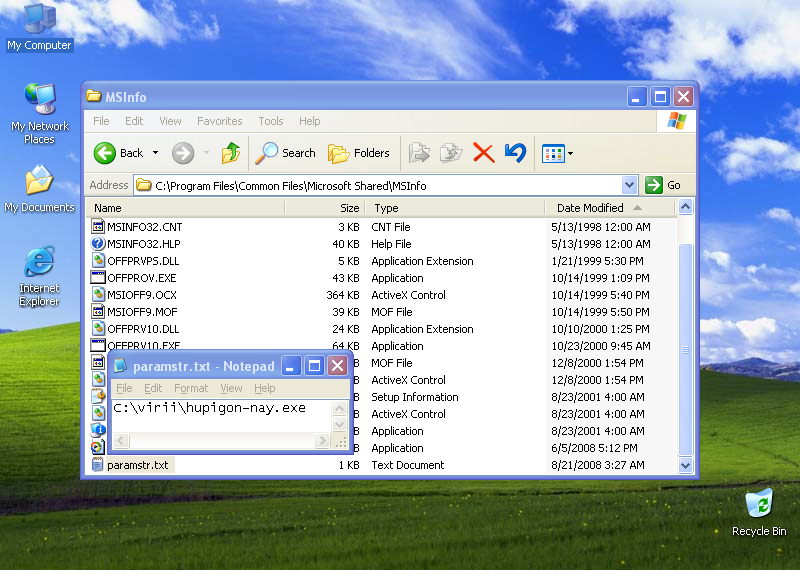The image size is (800, 570).
Task: Sort by Type column header
Action: pos(455,208)
